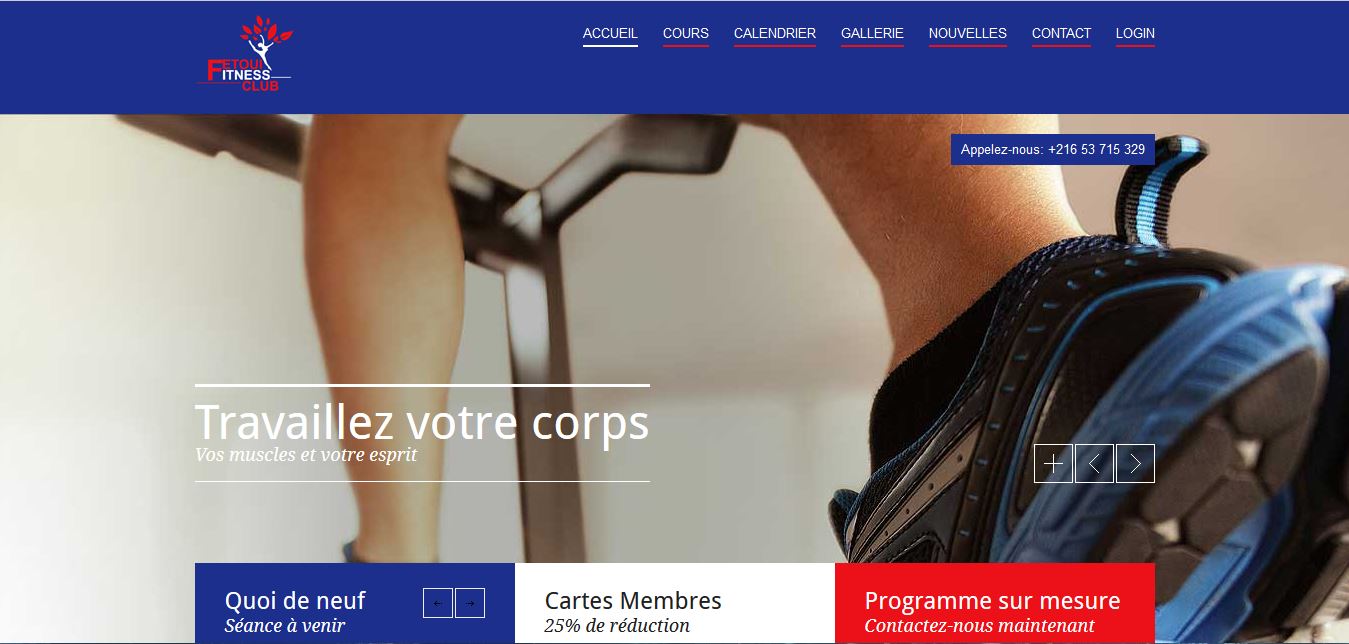Open the ACCUEIL menu item
The image size is (1349, 644).
click(x=610, y=34)
